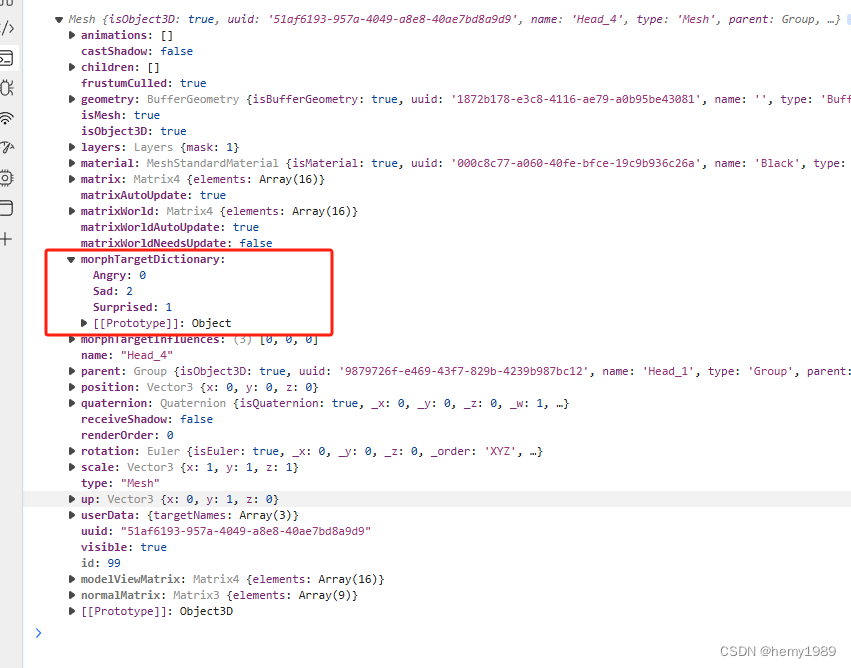Click the 'Surprised: 1' entry
The height and width of the screenshot is (668, 851).
point(132,307)
